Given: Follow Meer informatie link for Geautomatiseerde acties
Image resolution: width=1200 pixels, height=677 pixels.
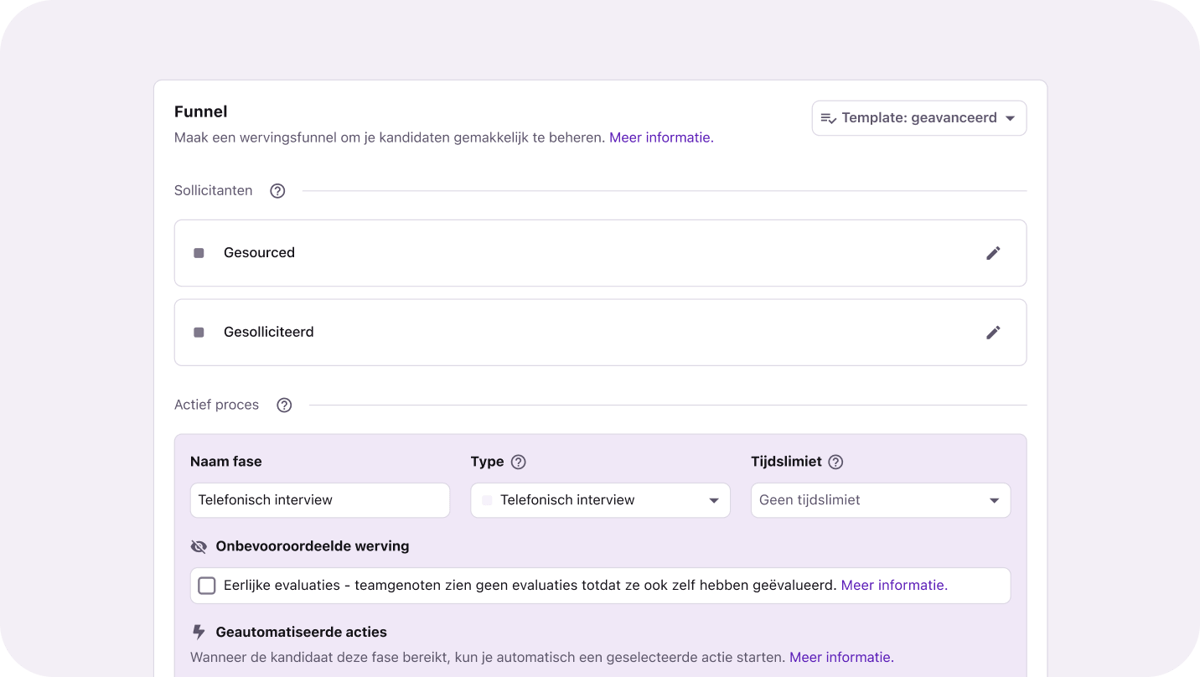Looking at the screenshot, I should pos(841,658).
